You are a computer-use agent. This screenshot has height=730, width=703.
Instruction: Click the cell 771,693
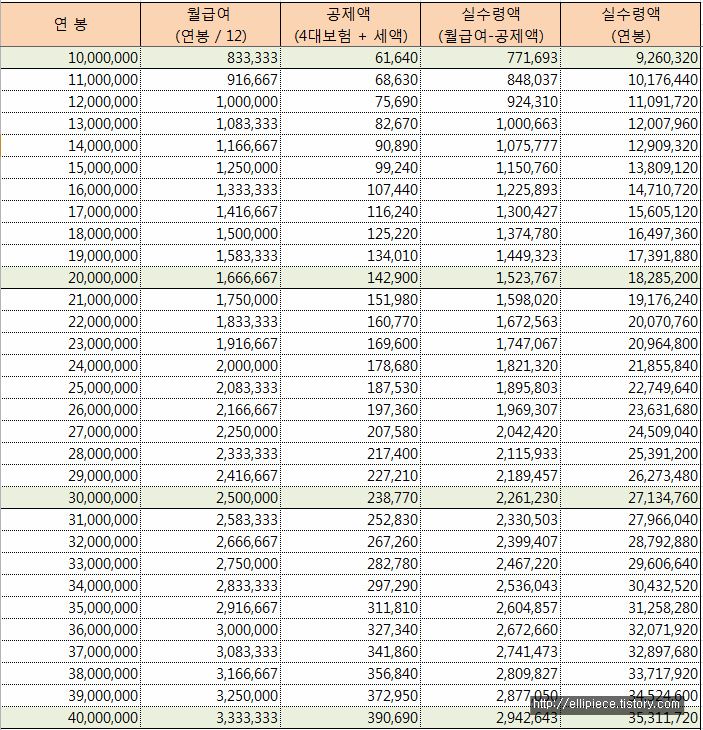(x=491, y=58)
